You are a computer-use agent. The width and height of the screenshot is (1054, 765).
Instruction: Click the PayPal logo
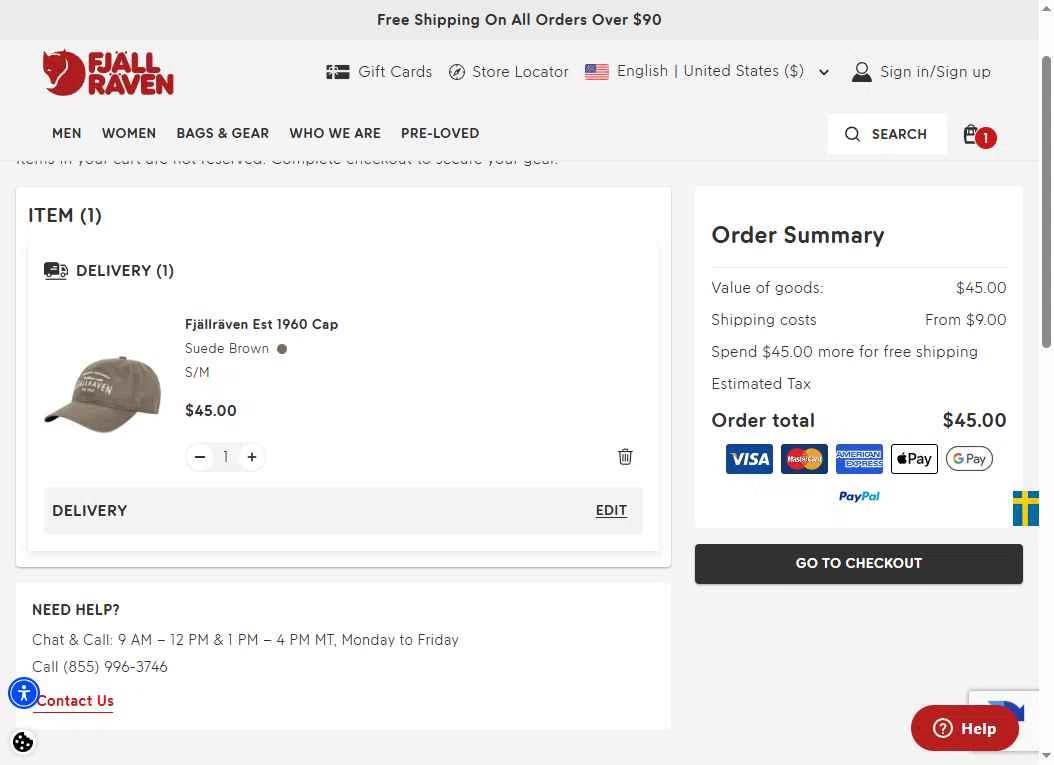coord(859,496)
